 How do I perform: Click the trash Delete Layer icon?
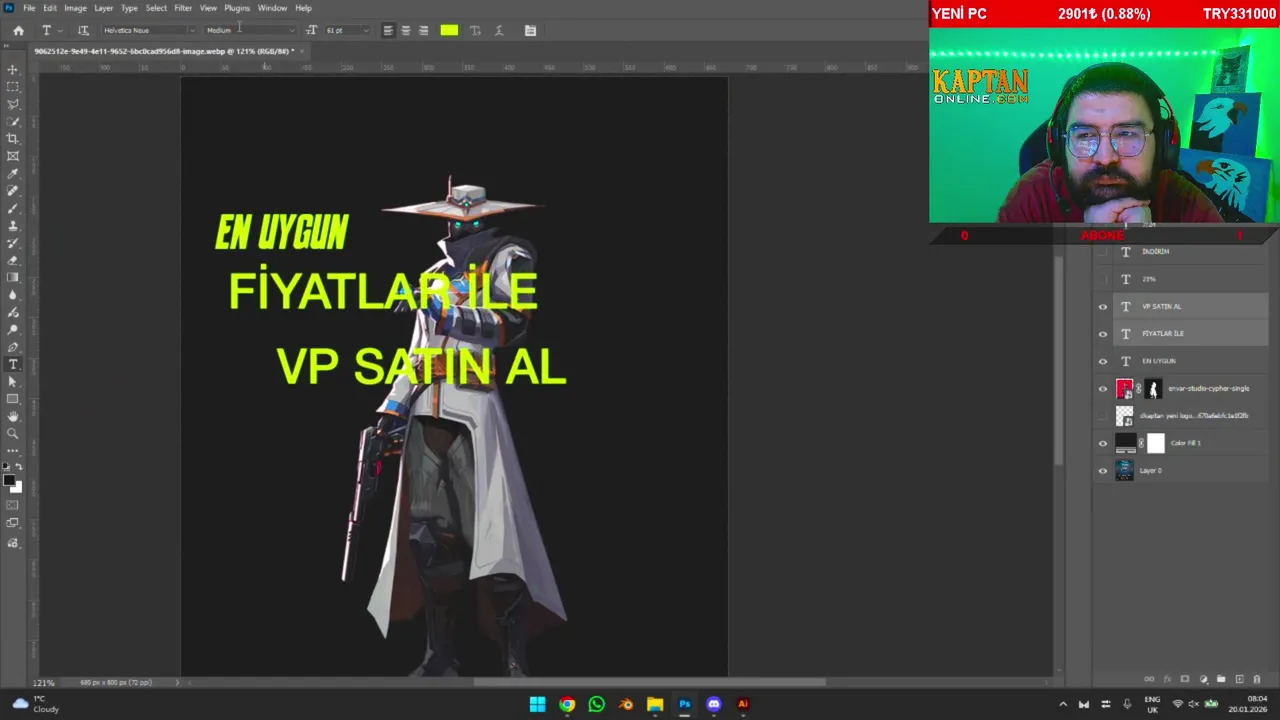point(1258,679)
